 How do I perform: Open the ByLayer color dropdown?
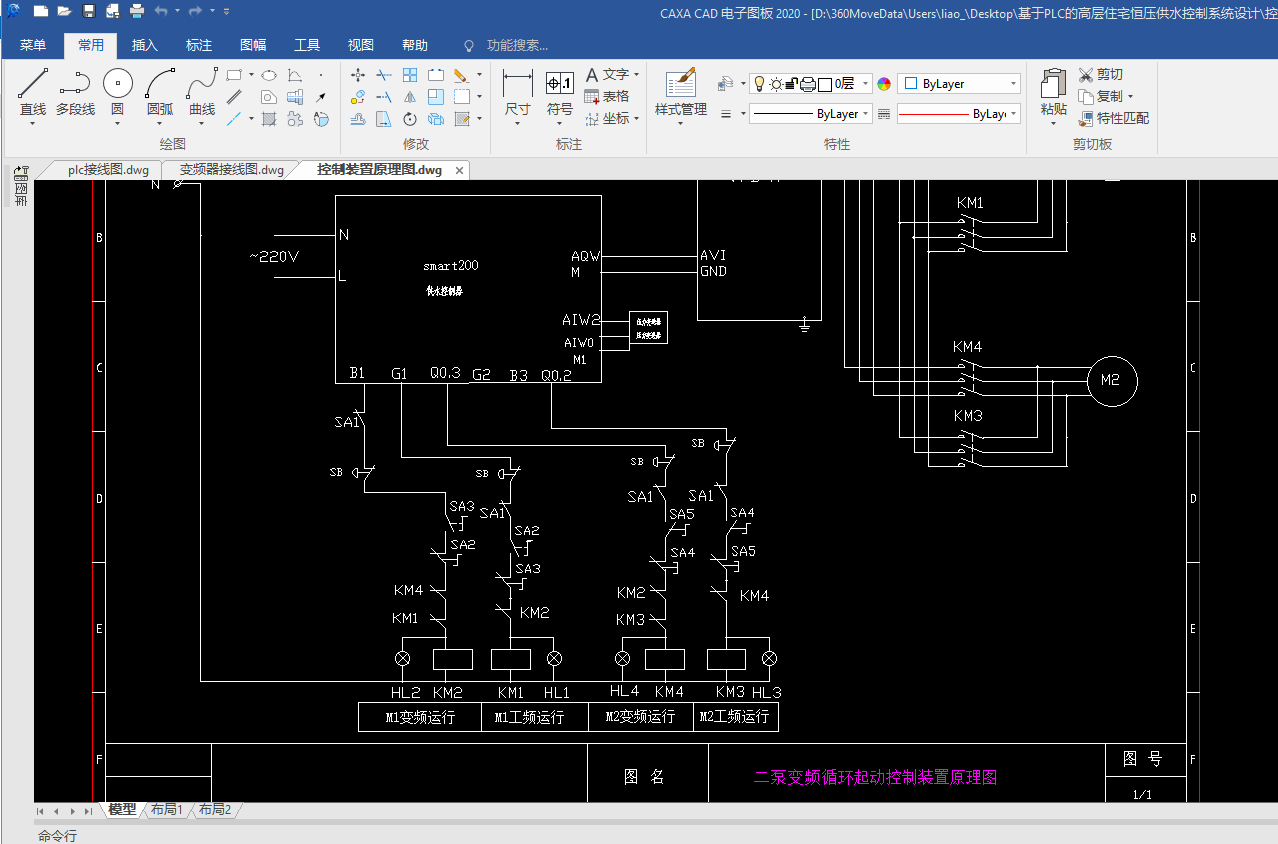click(x=1013, y=84)
